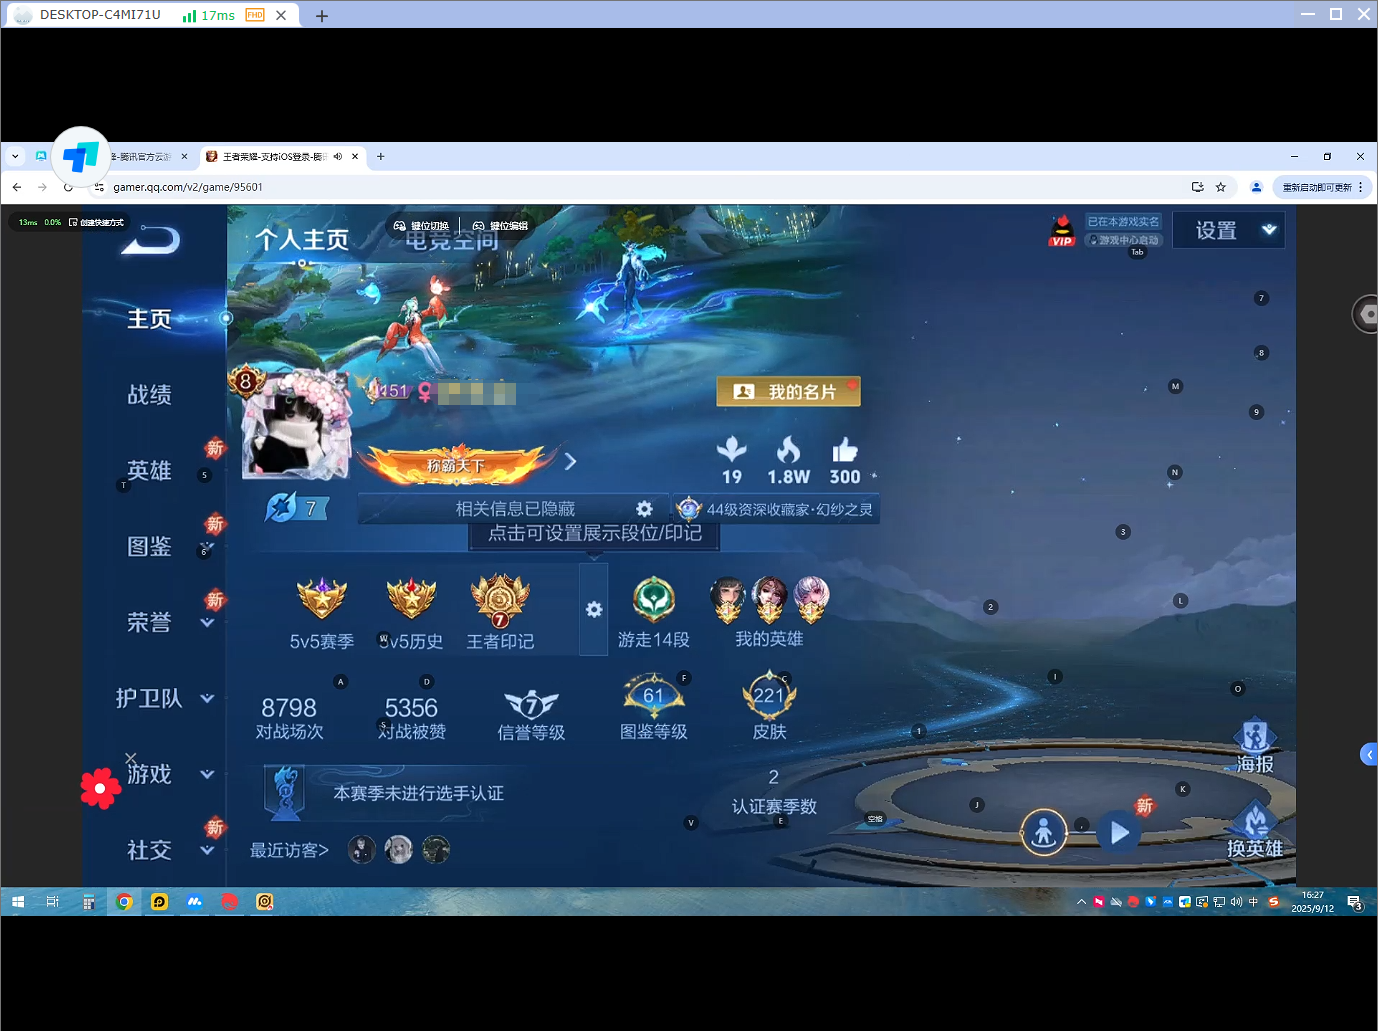The image size is (1378, 1031).
Task: Click arrow right of 称霸天下 banner
Action: click(x=570, y=462)
